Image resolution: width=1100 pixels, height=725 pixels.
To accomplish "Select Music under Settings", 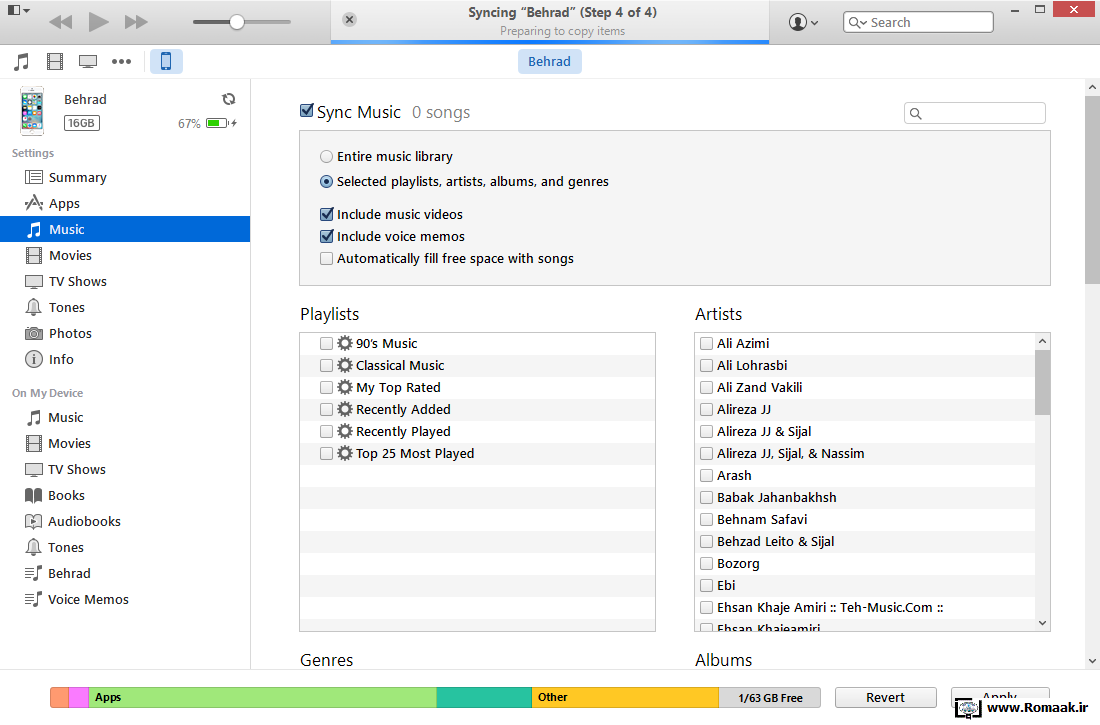I will [125, 230].
